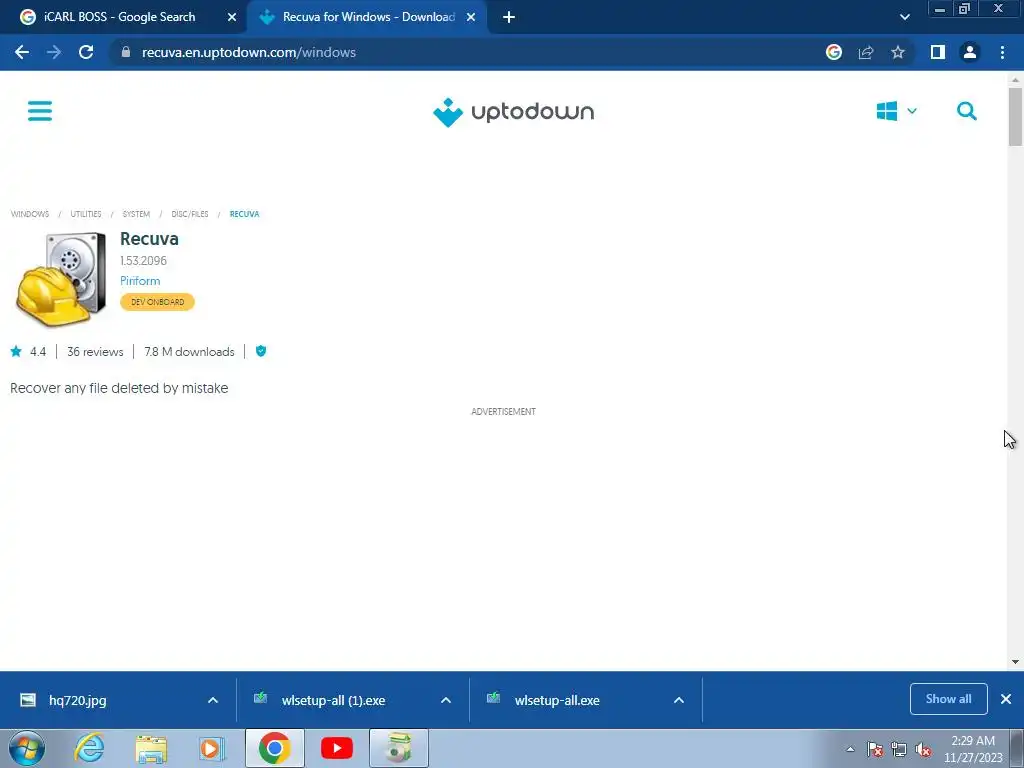1024x768 pixels.
Task: Go back to previous page
Action: 22,52
